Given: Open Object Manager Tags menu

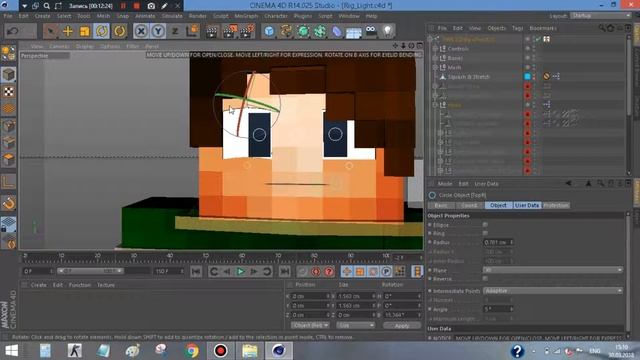Looking at the screenshot, I should (518, 28).
